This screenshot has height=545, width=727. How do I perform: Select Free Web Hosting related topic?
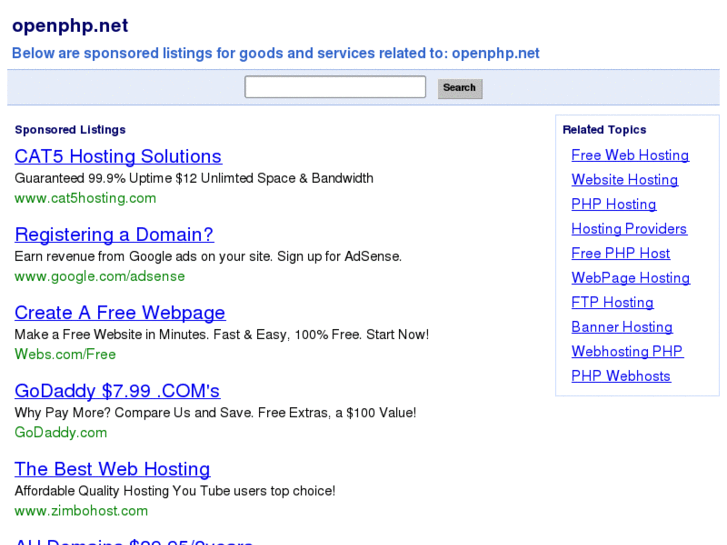pyautogui.click(x=630, y=155)
